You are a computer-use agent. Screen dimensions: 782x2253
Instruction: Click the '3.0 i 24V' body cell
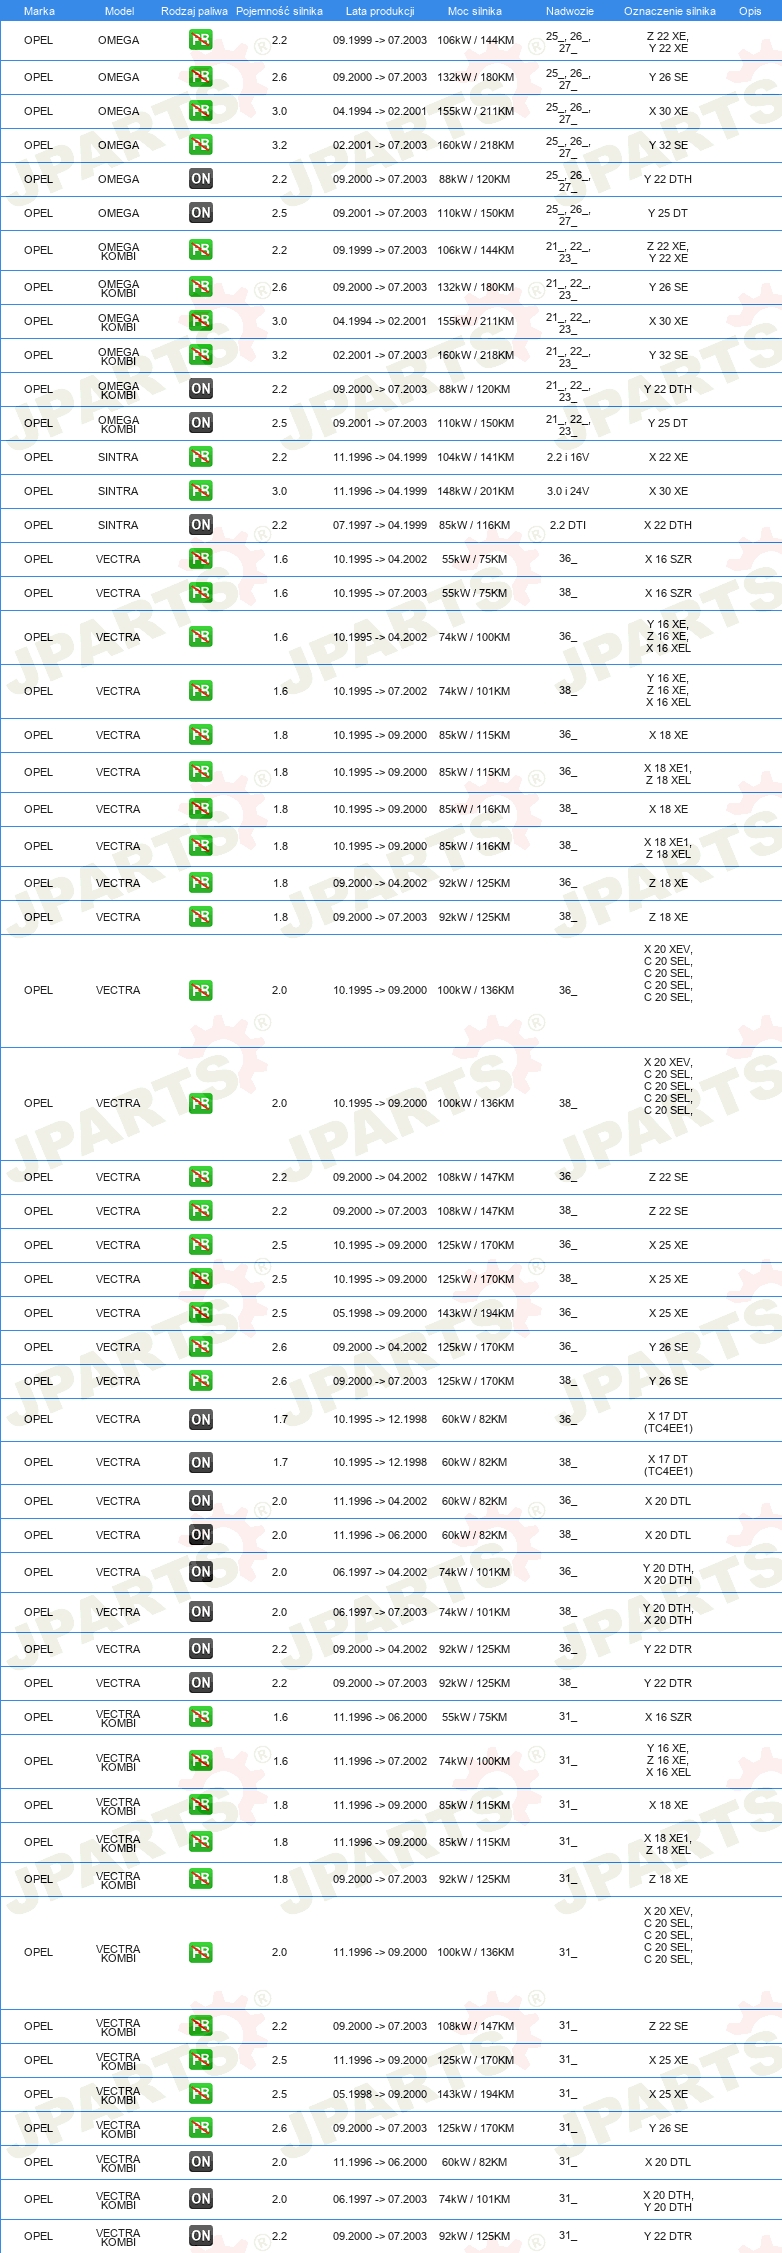click(568, 491)
